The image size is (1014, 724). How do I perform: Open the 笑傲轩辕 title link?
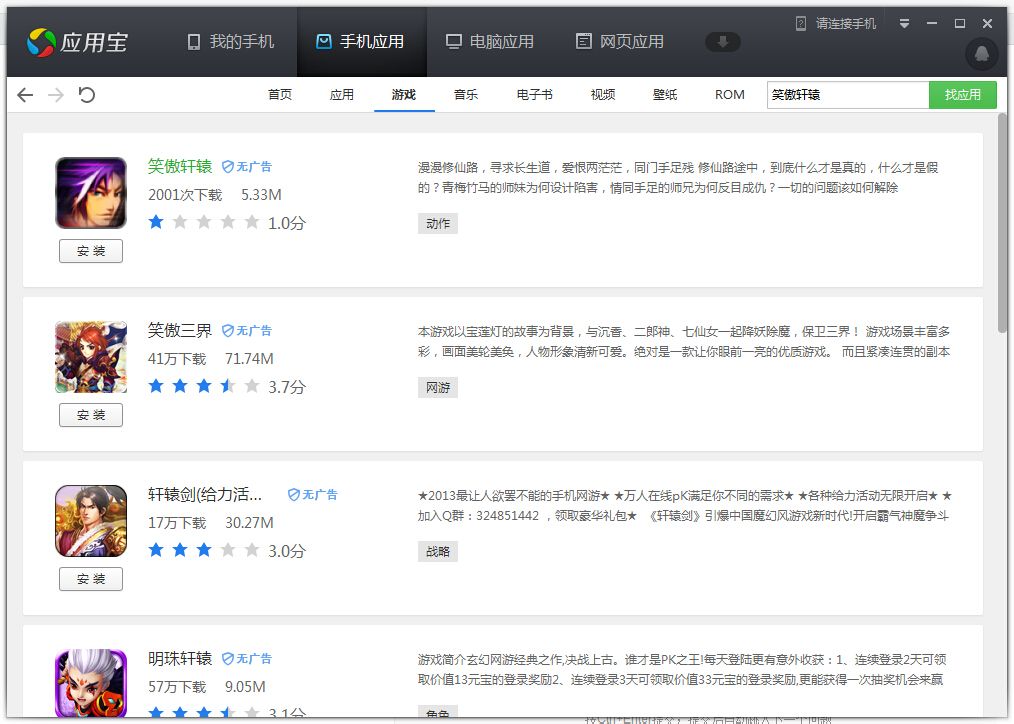tap(180, 166)
